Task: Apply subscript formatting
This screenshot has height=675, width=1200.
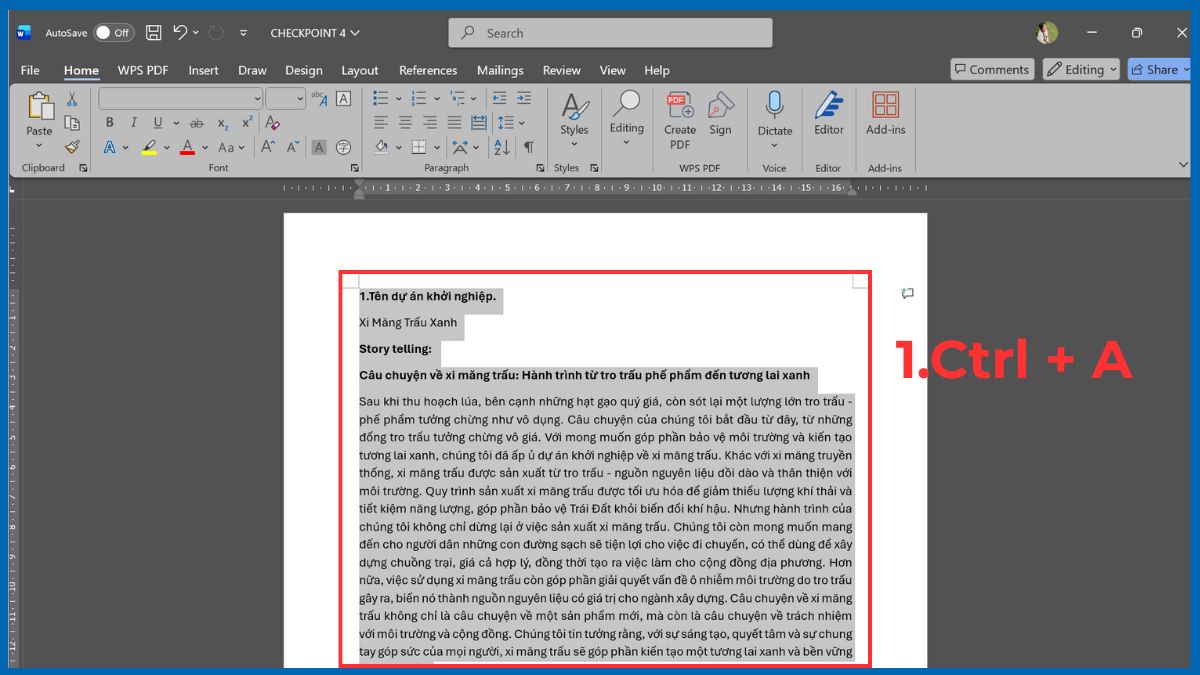Action: coord(222,124)
